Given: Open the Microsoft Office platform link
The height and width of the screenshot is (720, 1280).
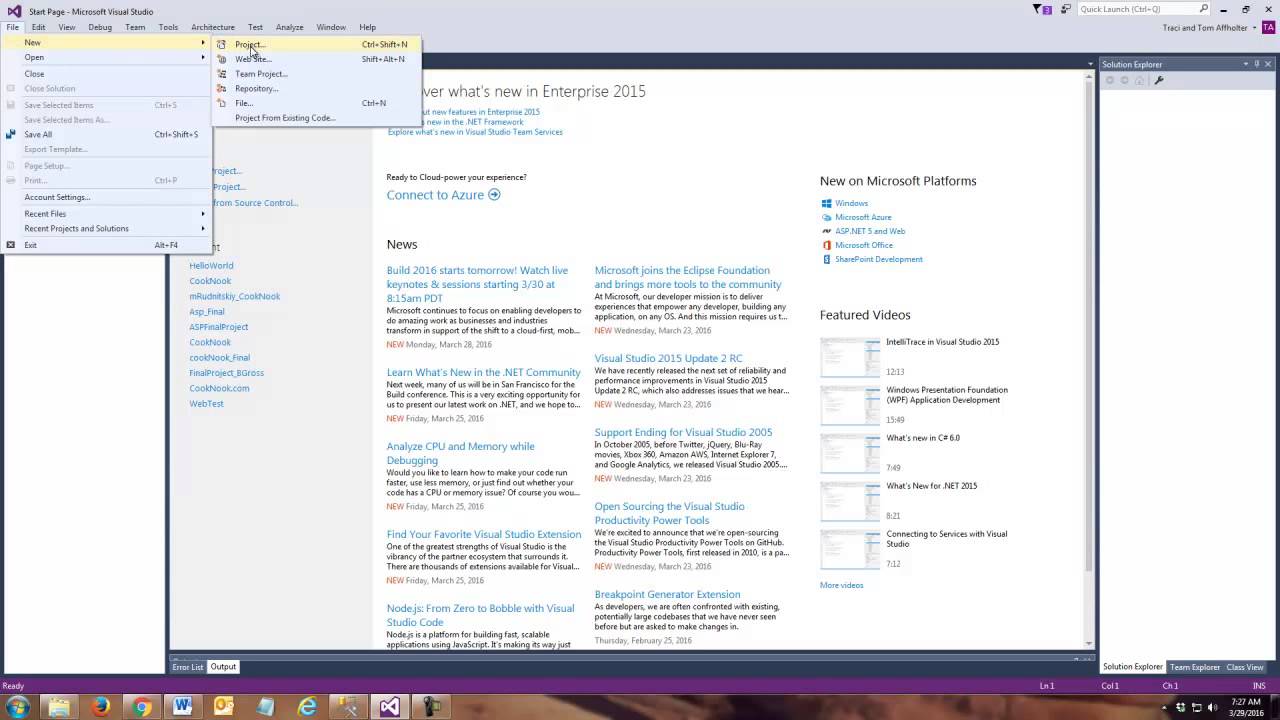Looking at the screenshot, I should [x=864, y=245].
